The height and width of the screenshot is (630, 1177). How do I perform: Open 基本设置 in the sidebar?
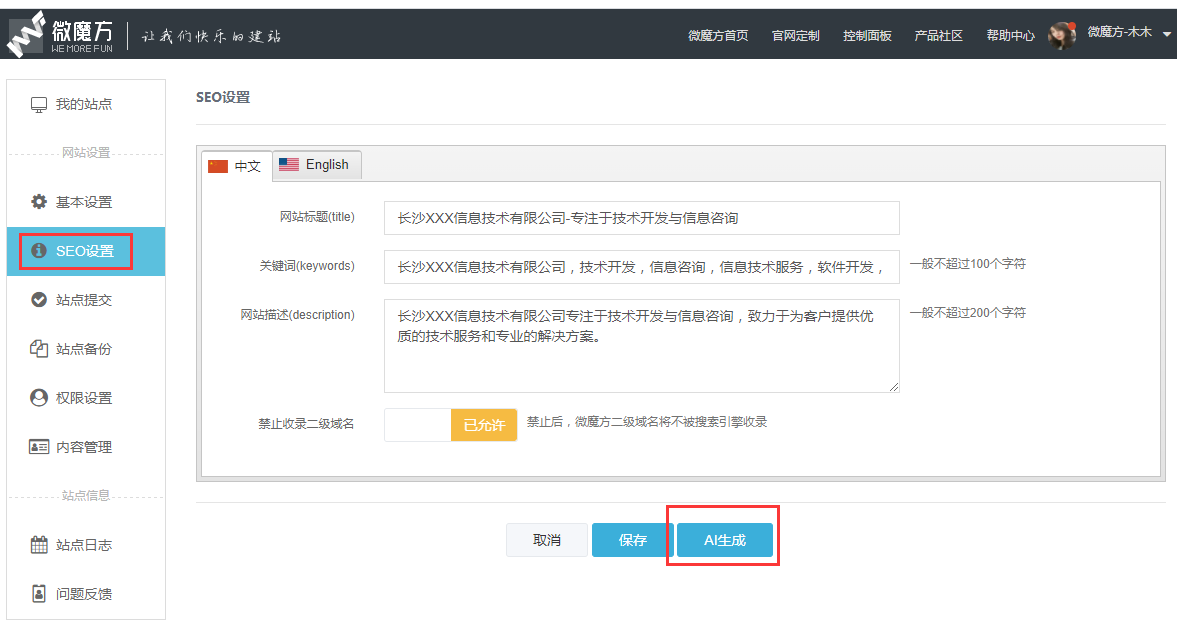coord(86,201)
